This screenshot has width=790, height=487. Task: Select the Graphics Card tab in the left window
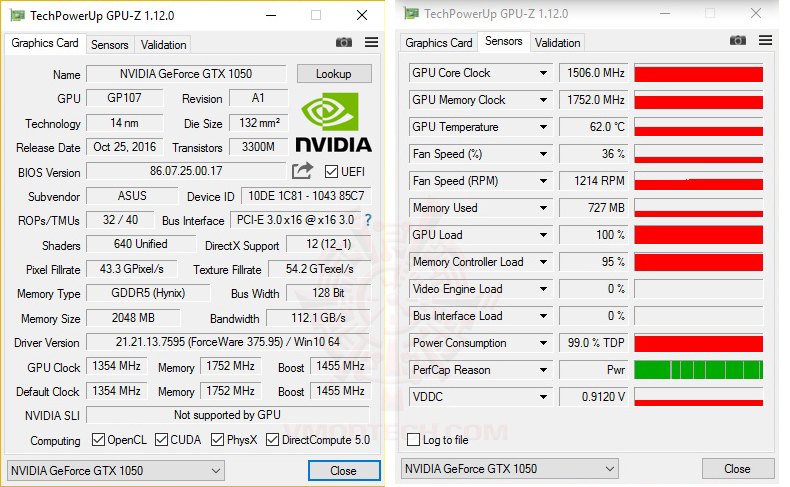click(x=45, y=43)
